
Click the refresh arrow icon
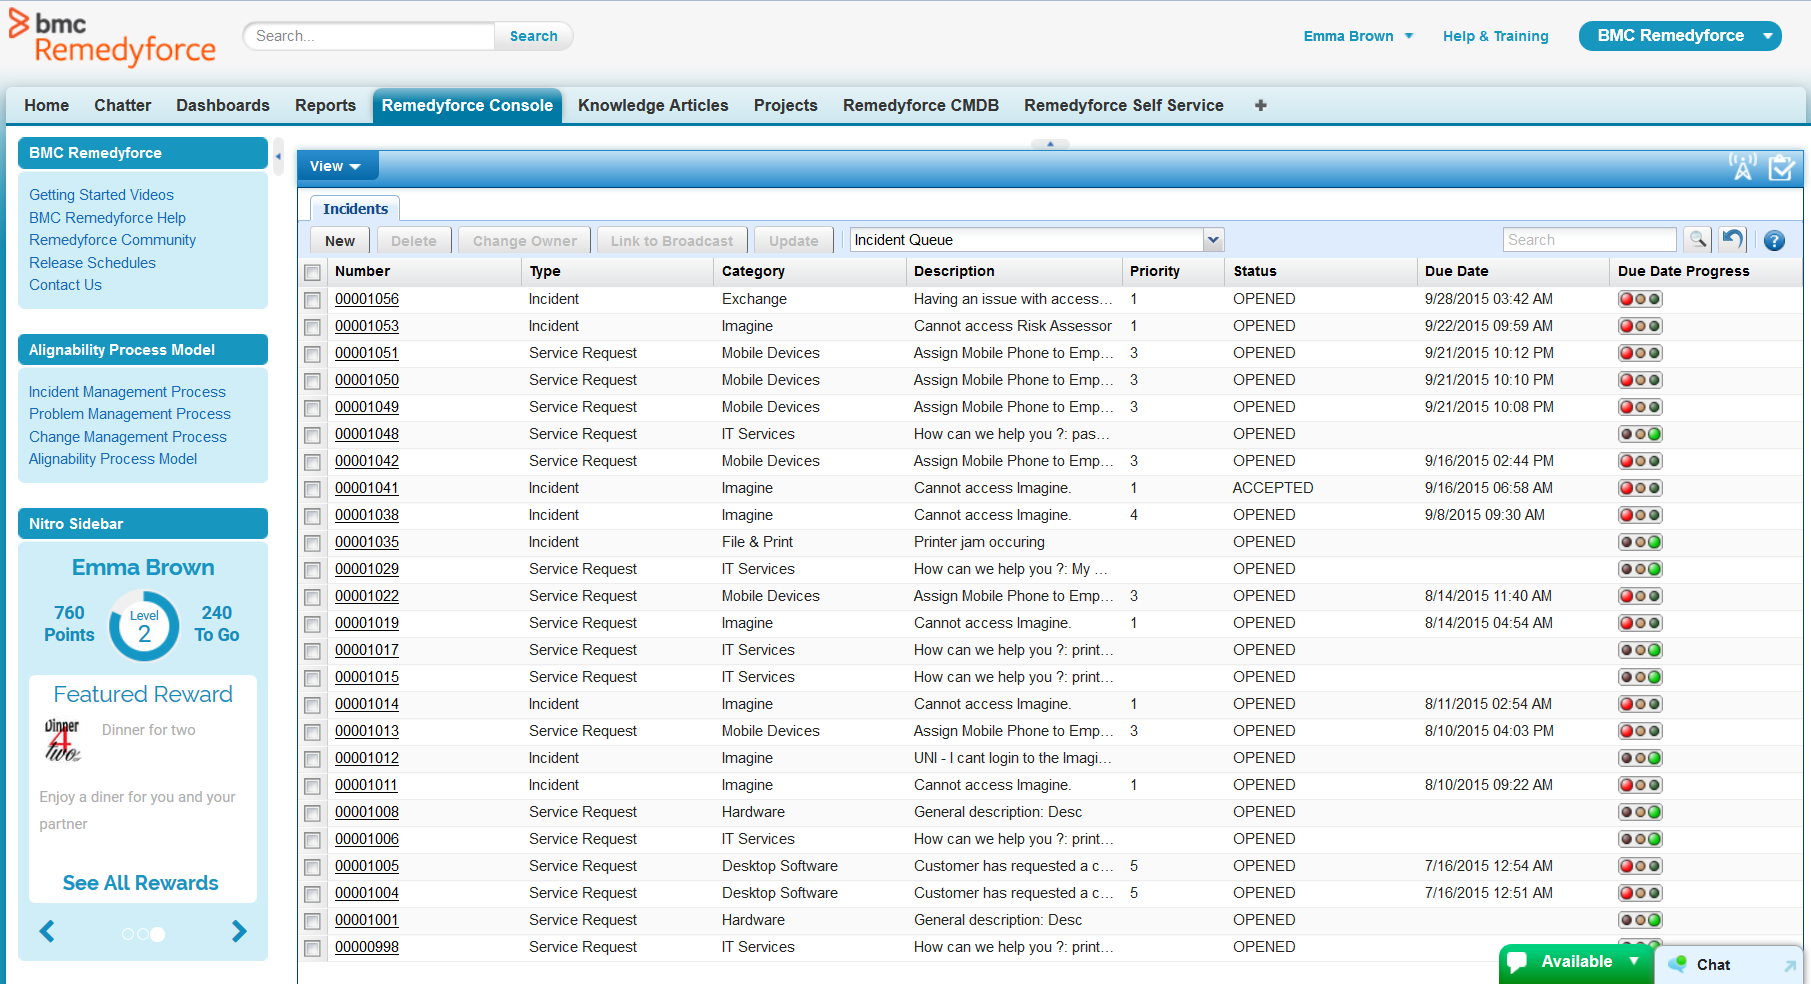click(x=1733, y=240)
